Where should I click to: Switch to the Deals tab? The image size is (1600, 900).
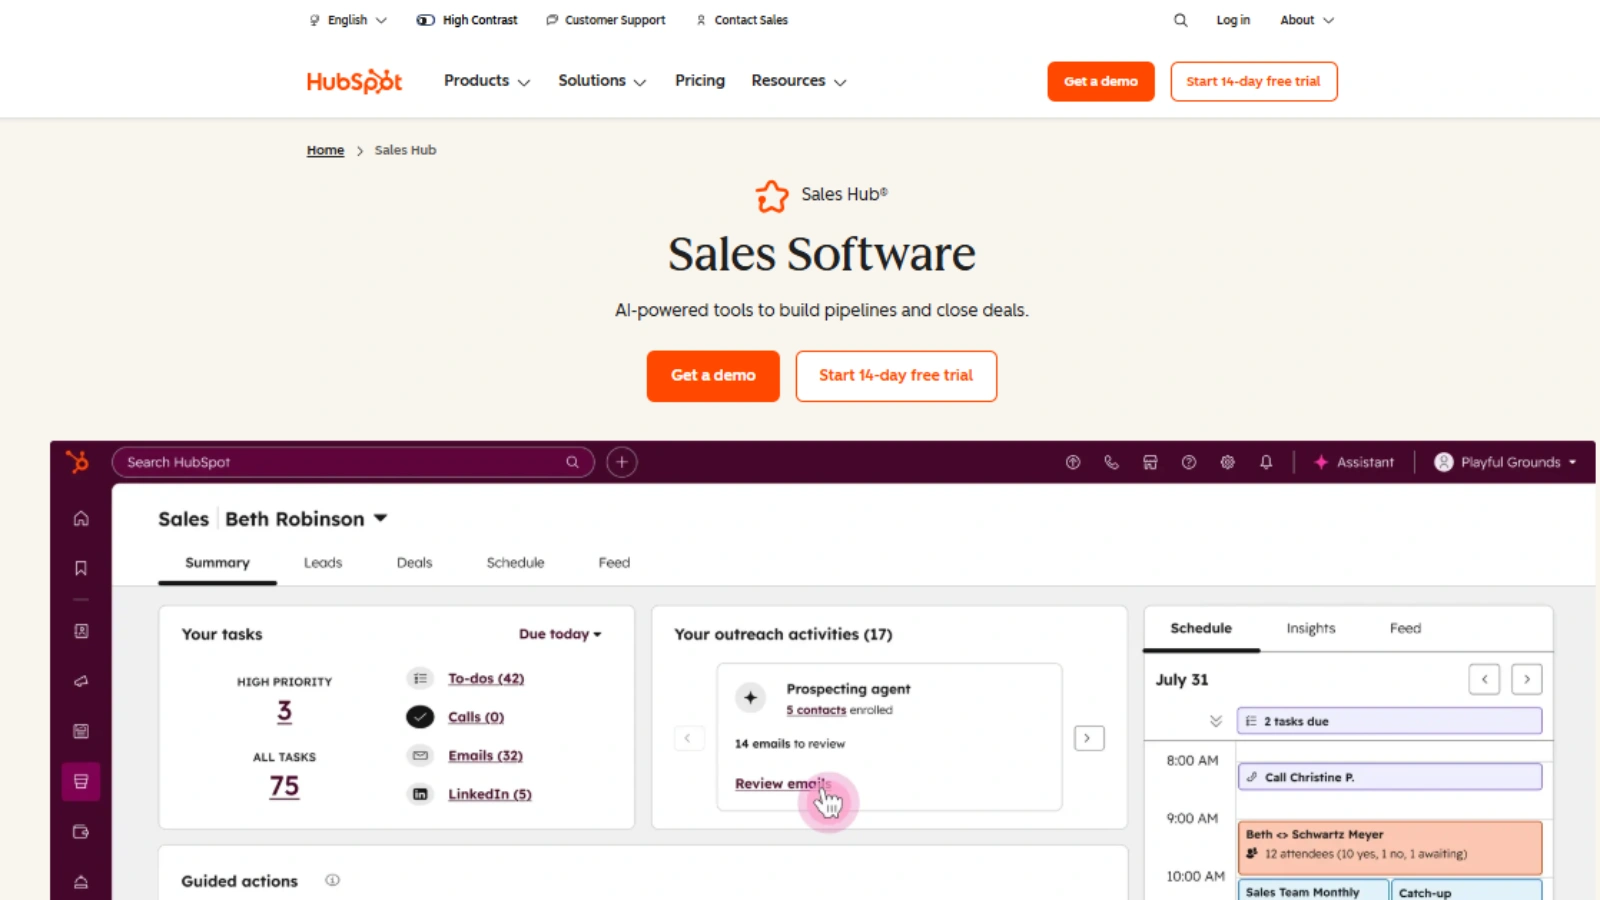tap(413, 562)
